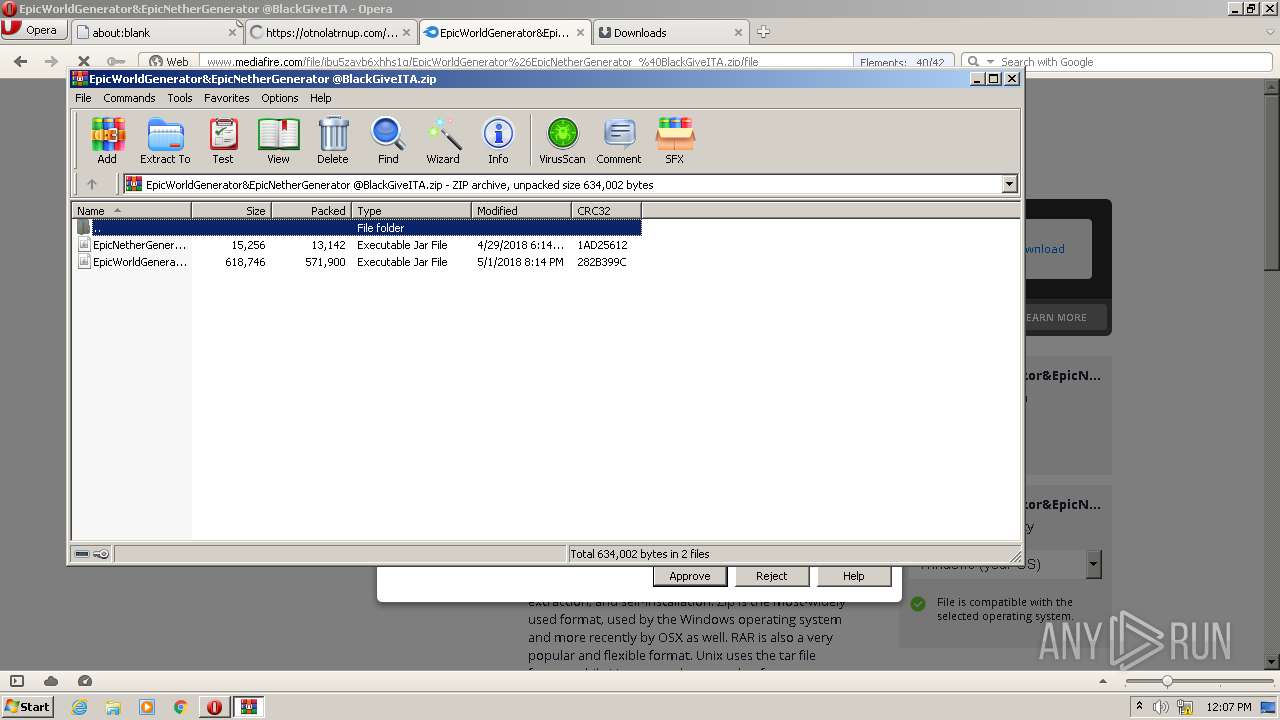Switch to the about:blank tab
This screenshot has height=720, width=1280.
pos(156,32)
